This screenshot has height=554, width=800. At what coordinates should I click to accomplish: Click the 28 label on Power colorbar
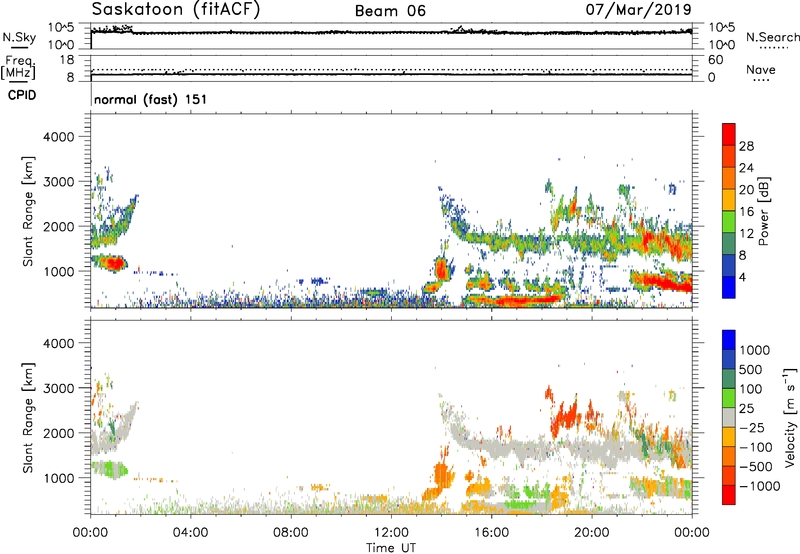746,146
